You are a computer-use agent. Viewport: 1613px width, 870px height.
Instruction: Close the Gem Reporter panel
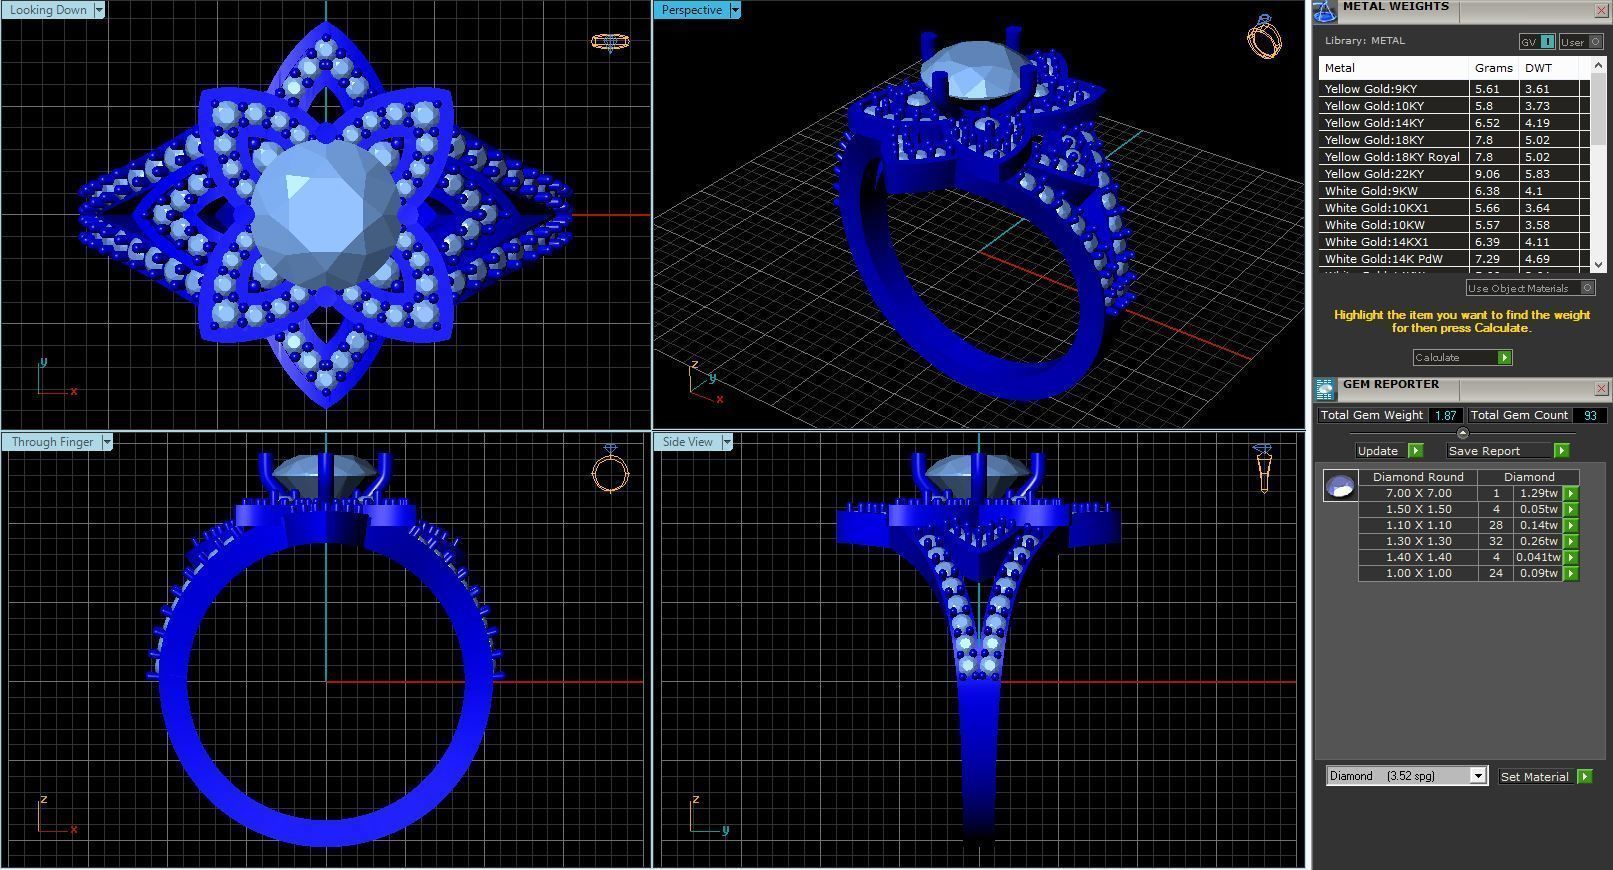click(1601, 388)
